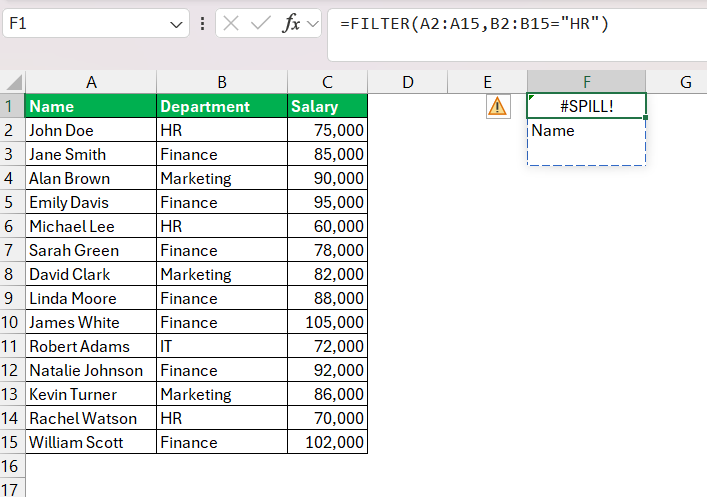This screenshot has height=497, width=707.
Task: Click John Doe's HR department cell
Action: click(222, 130)
